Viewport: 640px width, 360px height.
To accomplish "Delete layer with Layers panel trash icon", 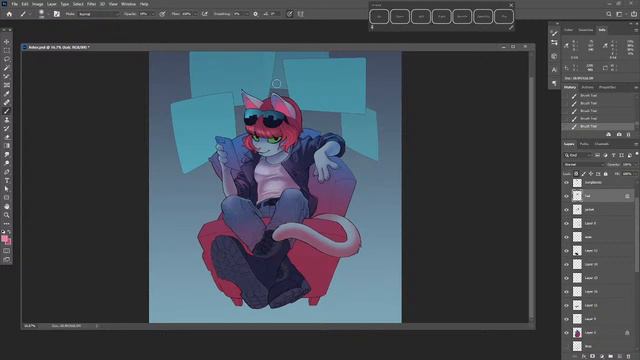I will (629, 356).
